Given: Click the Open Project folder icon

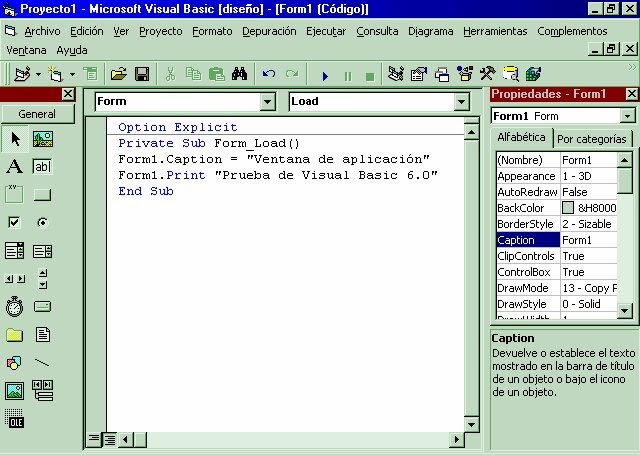Looking at the screenshot, I should [119, 74].
